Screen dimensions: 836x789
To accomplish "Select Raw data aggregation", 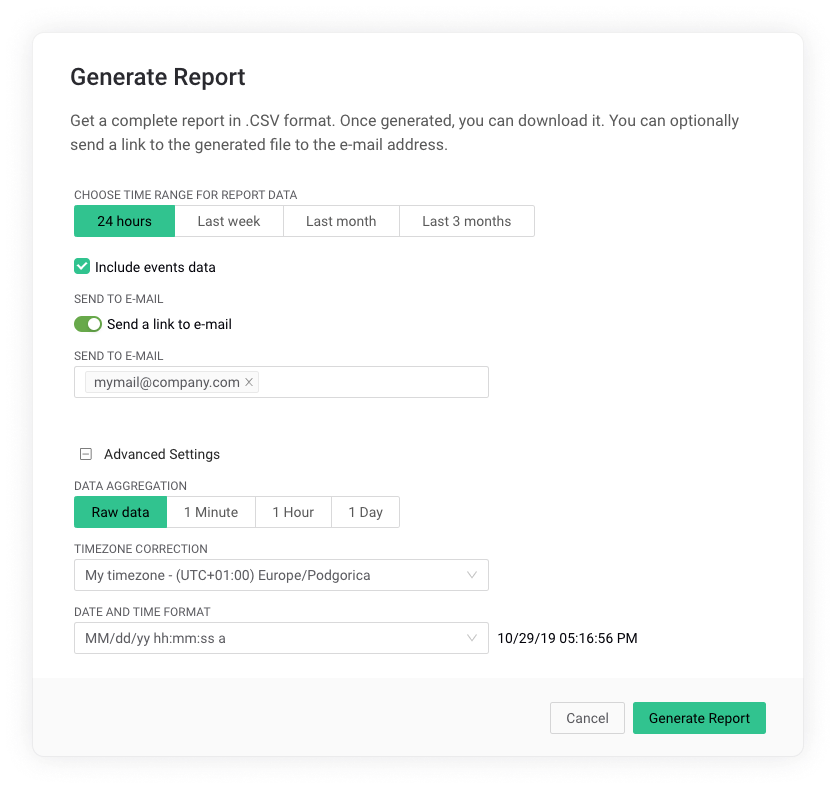I will click(120, 512).
